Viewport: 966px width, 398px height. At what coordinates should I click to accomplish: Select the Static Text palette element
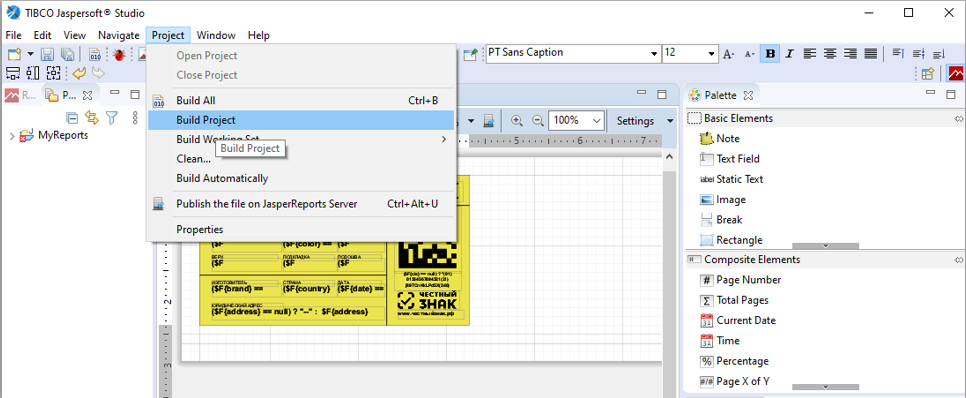(x=732, y=179)
